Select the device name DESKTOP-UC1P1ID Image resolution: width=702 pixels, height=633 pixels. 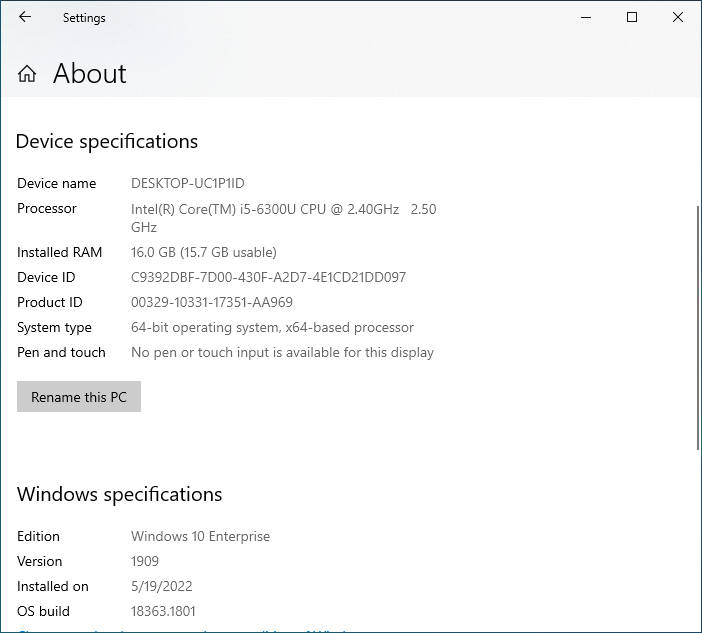point(187,183)
